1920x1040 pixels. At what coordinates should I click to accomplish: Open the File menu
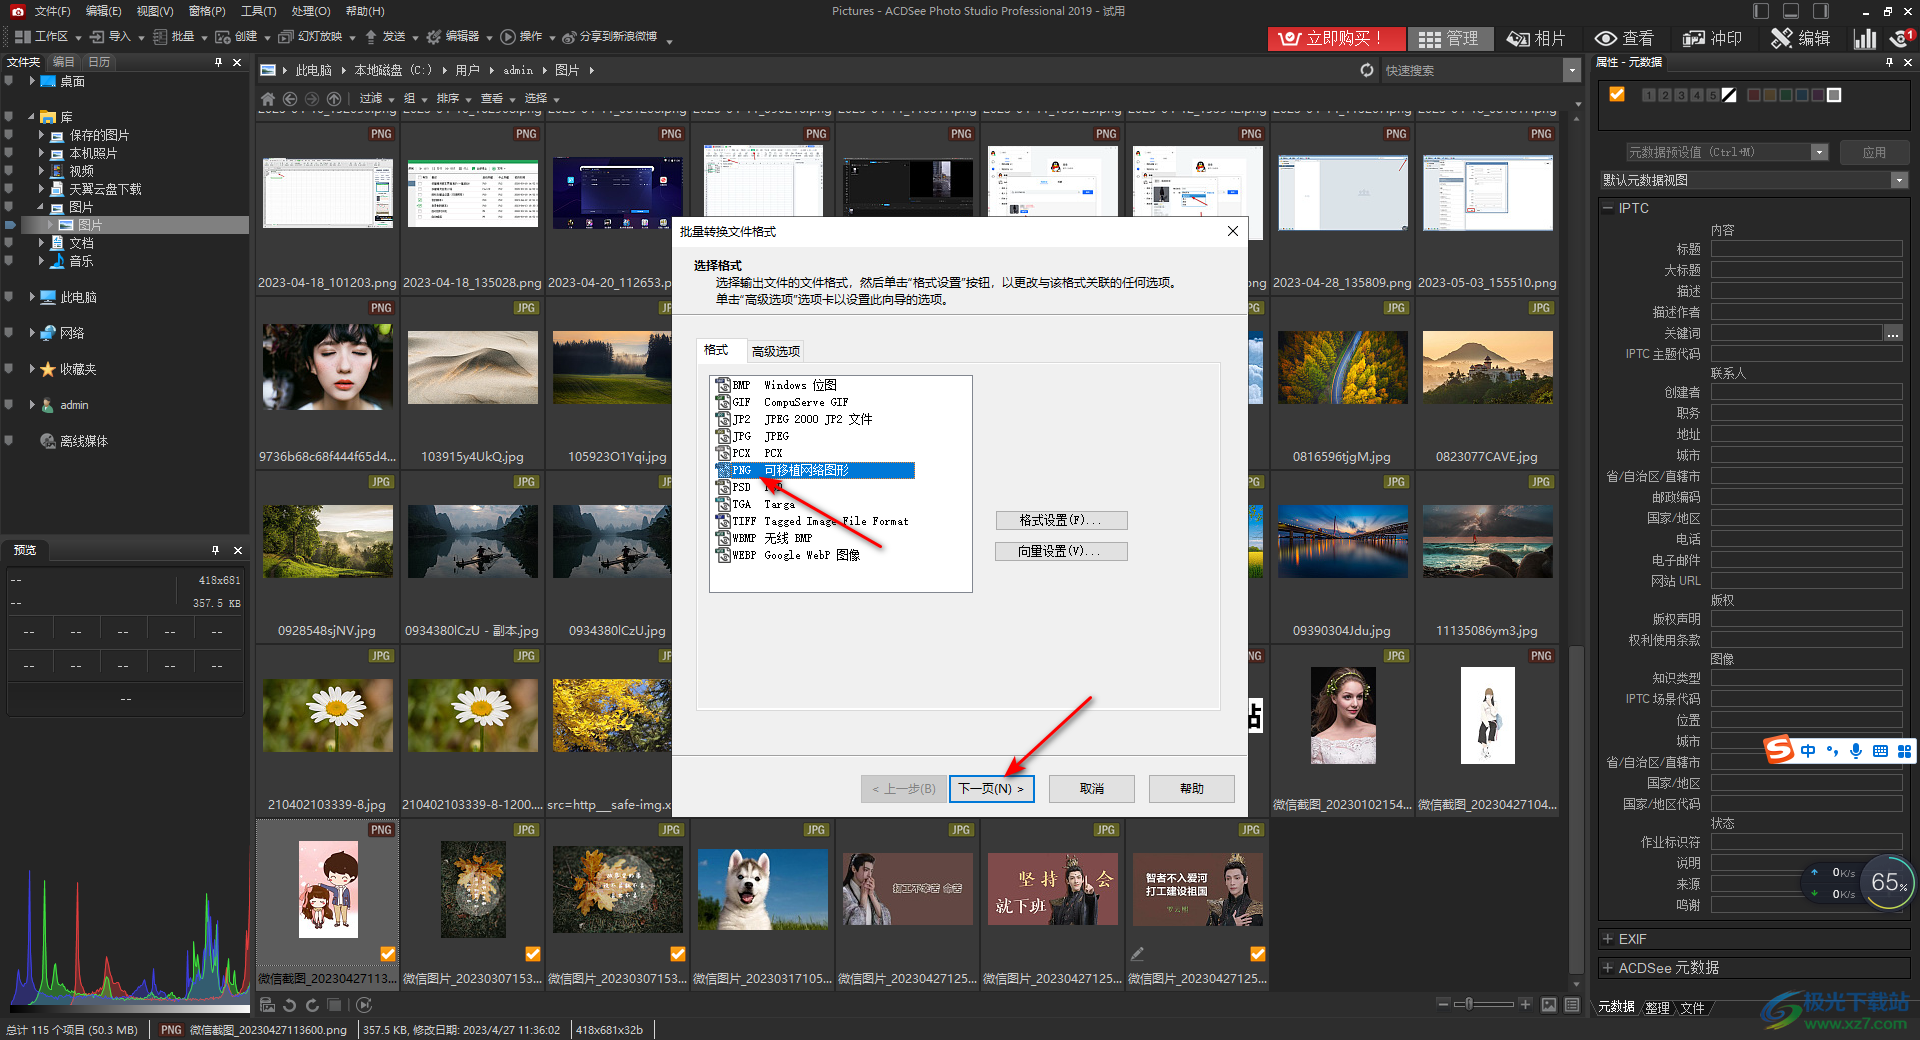coord(52,11)
